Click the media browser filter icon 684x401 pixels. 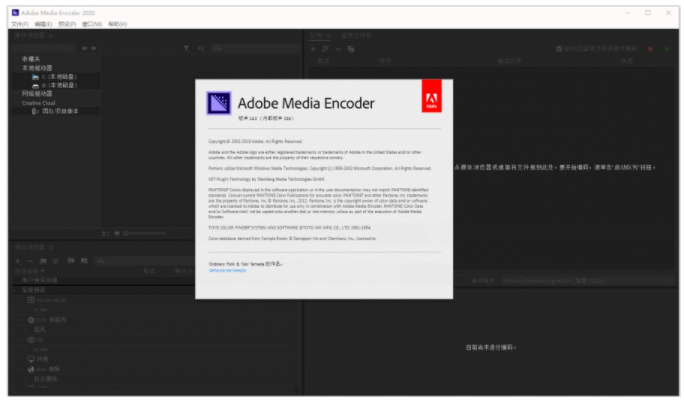pos(187,48)
